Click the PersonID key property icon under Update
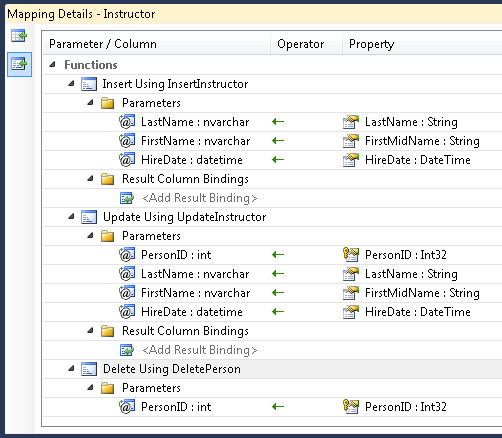 coord(351,255)
